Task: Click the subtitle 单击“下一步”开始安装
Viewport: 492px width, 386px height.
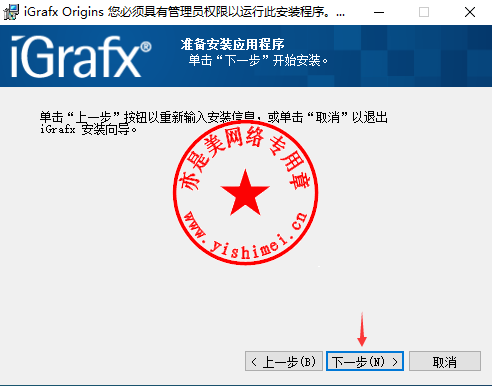Action: [x=258, y=60]
